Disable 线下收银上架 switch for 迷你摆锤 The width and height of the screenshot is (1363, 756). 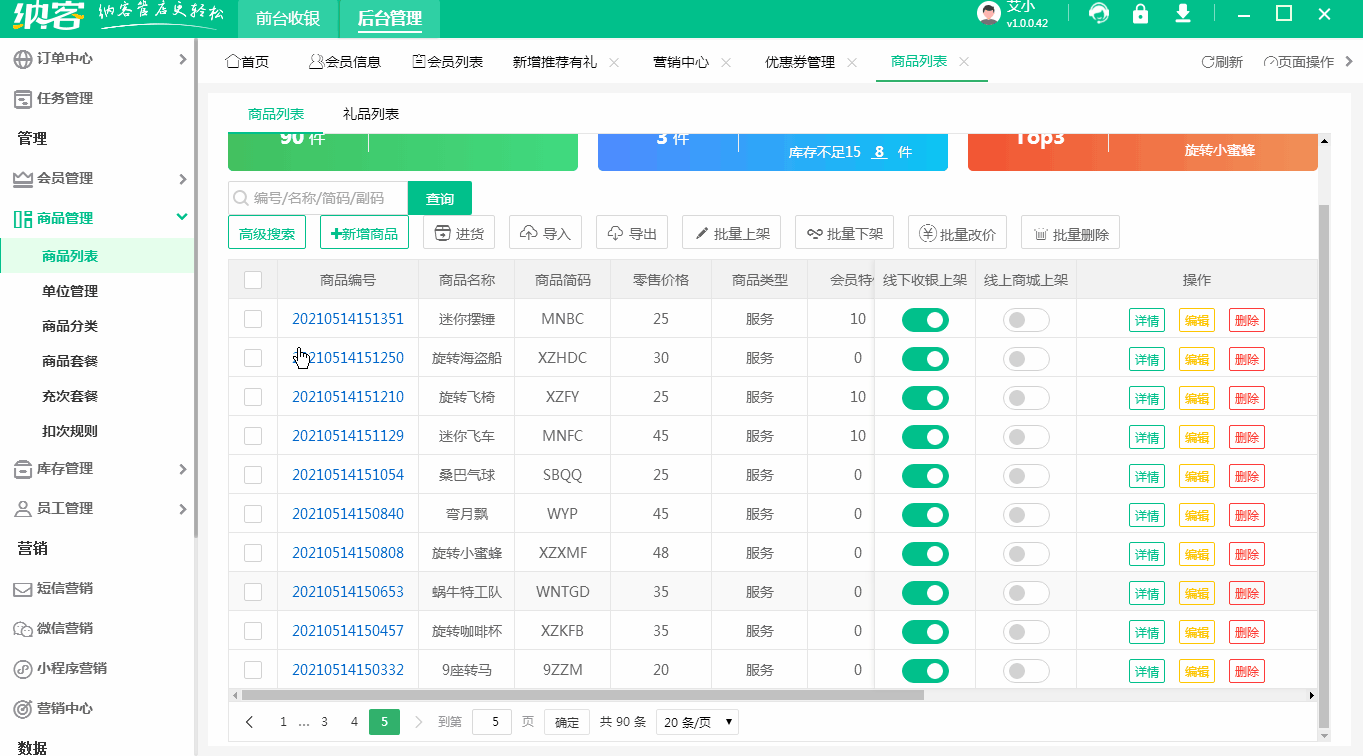[x=925, y=319]
